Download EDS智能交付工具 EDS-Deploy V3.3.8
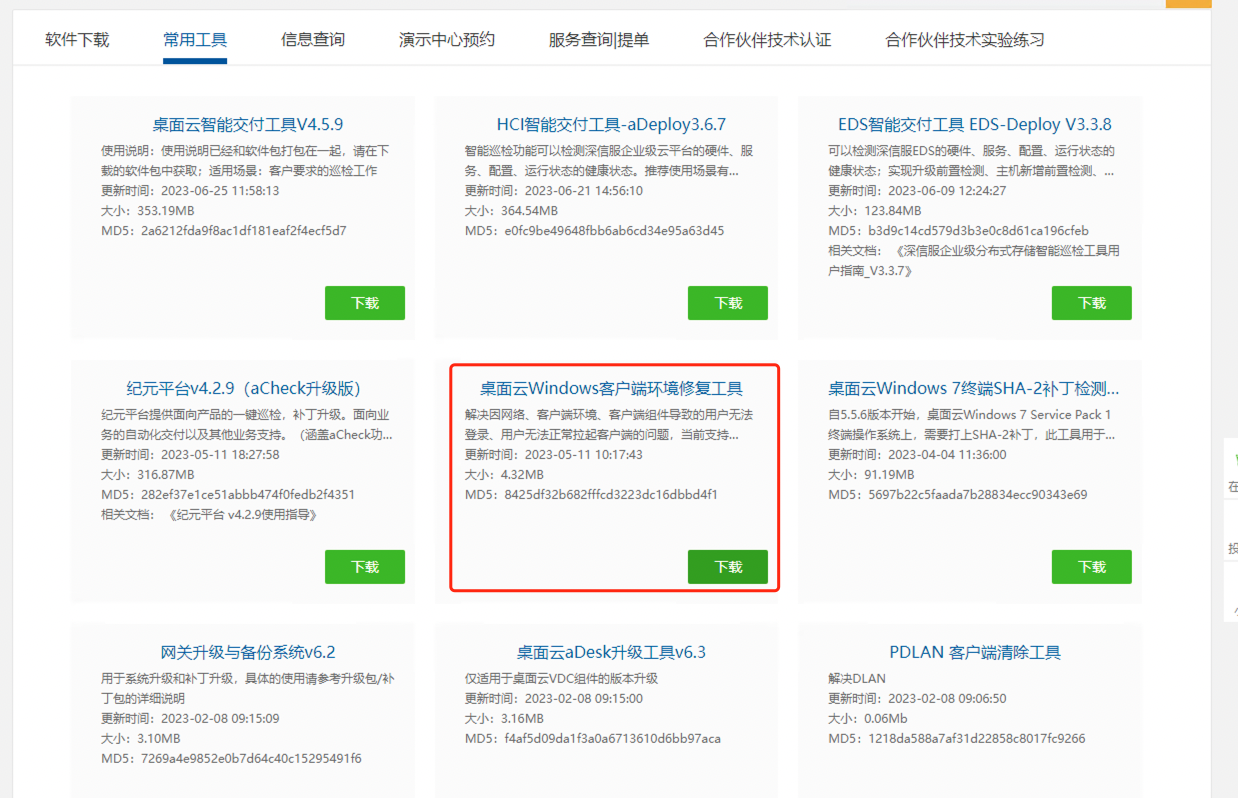 point(1091,303)
